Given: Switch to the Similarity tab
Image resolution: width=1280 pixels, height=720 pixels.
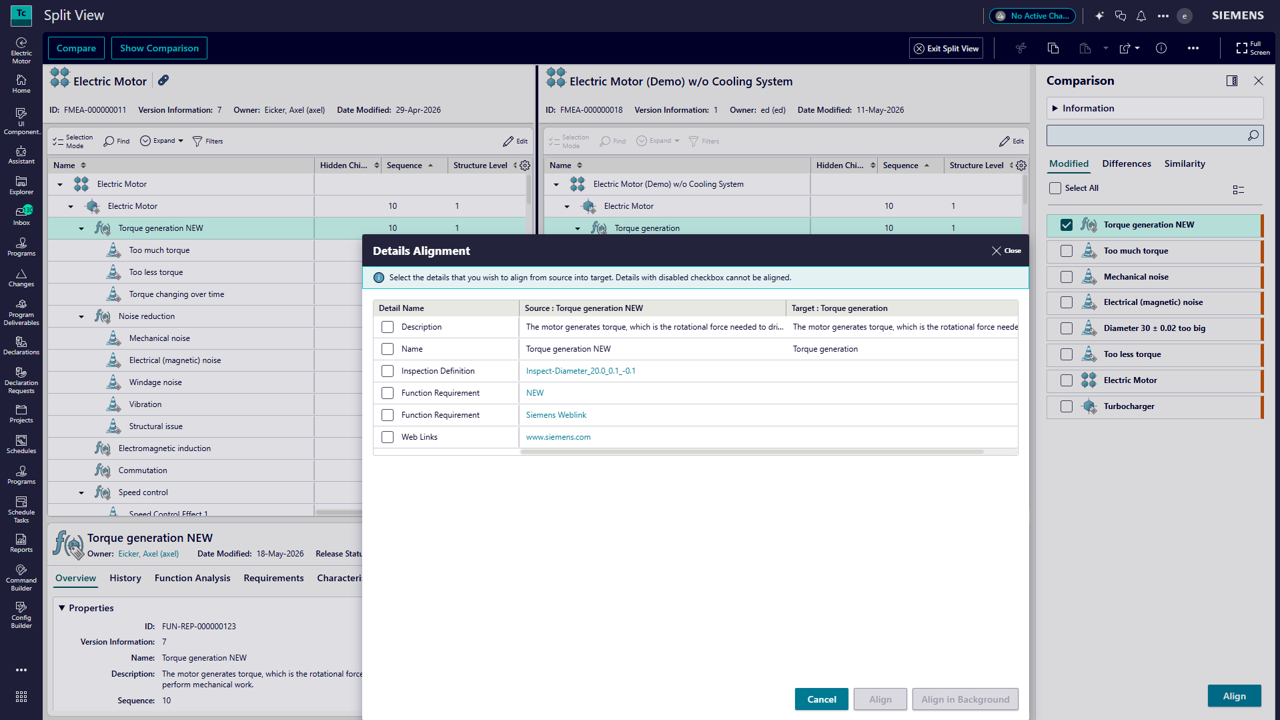Looking at the screenshot, I should click(1185, 164).
